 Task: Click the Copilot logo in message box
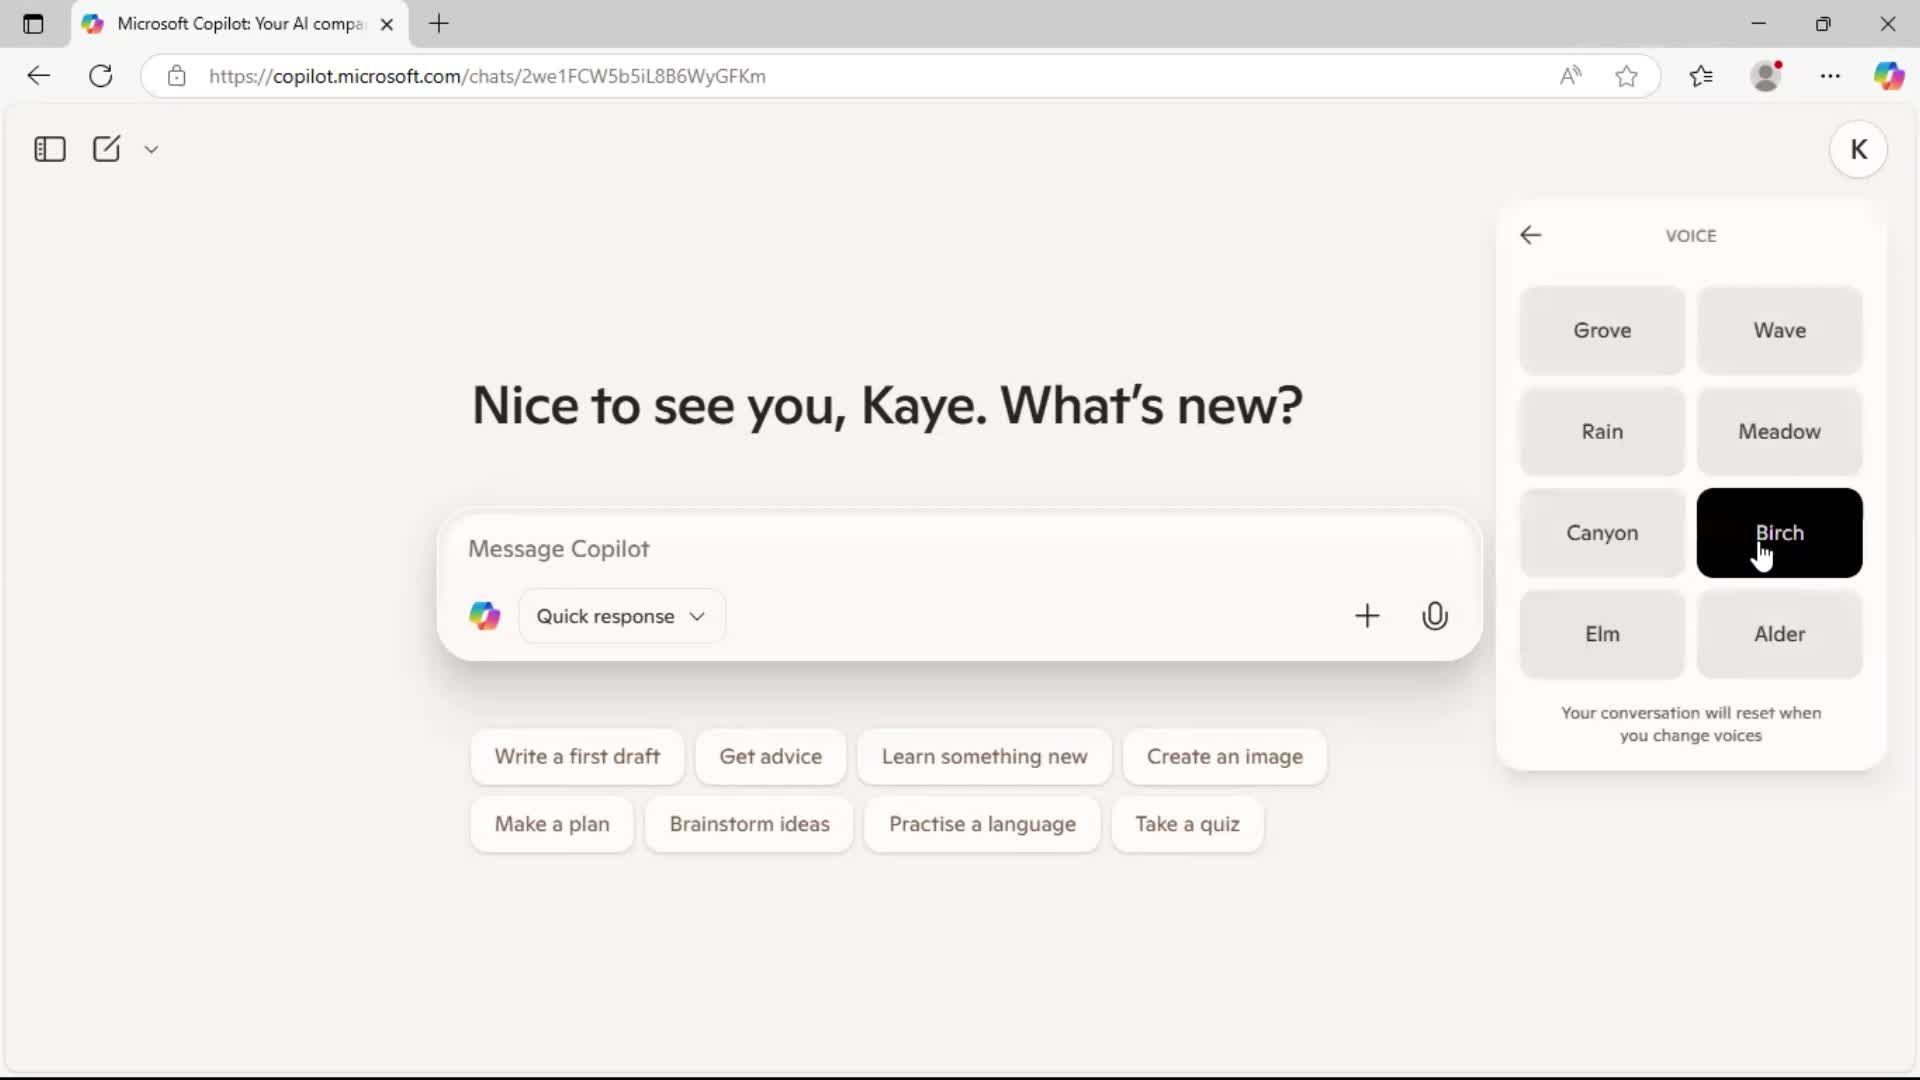[485, 616]
